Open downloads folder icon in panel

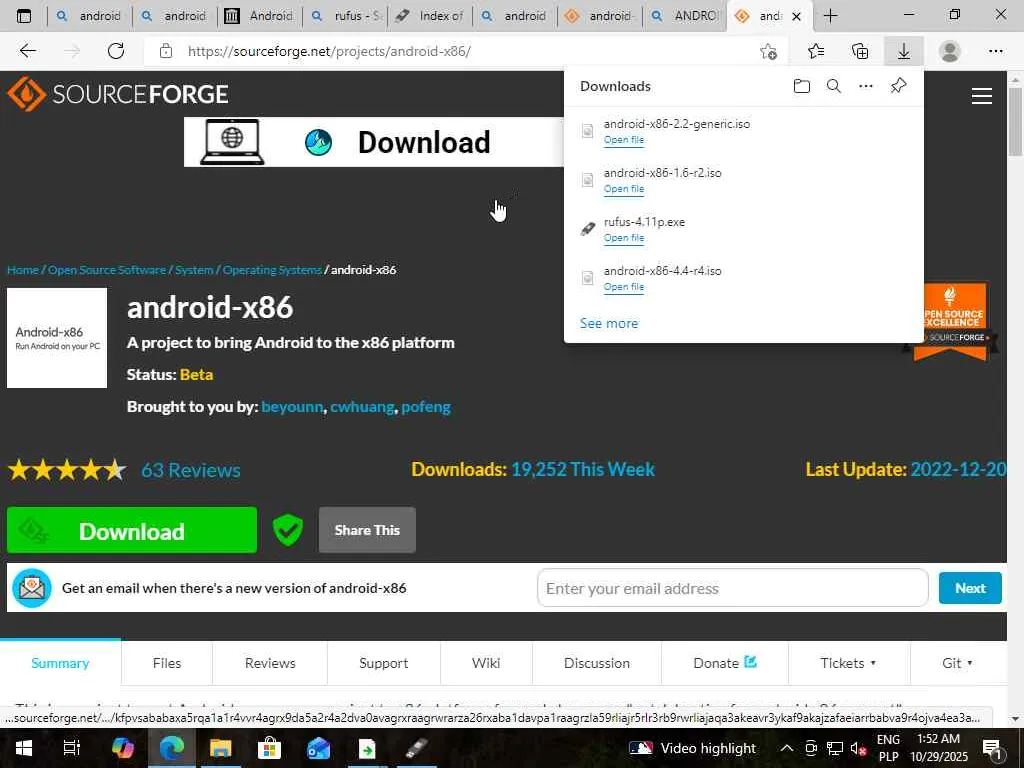point(801,86)
